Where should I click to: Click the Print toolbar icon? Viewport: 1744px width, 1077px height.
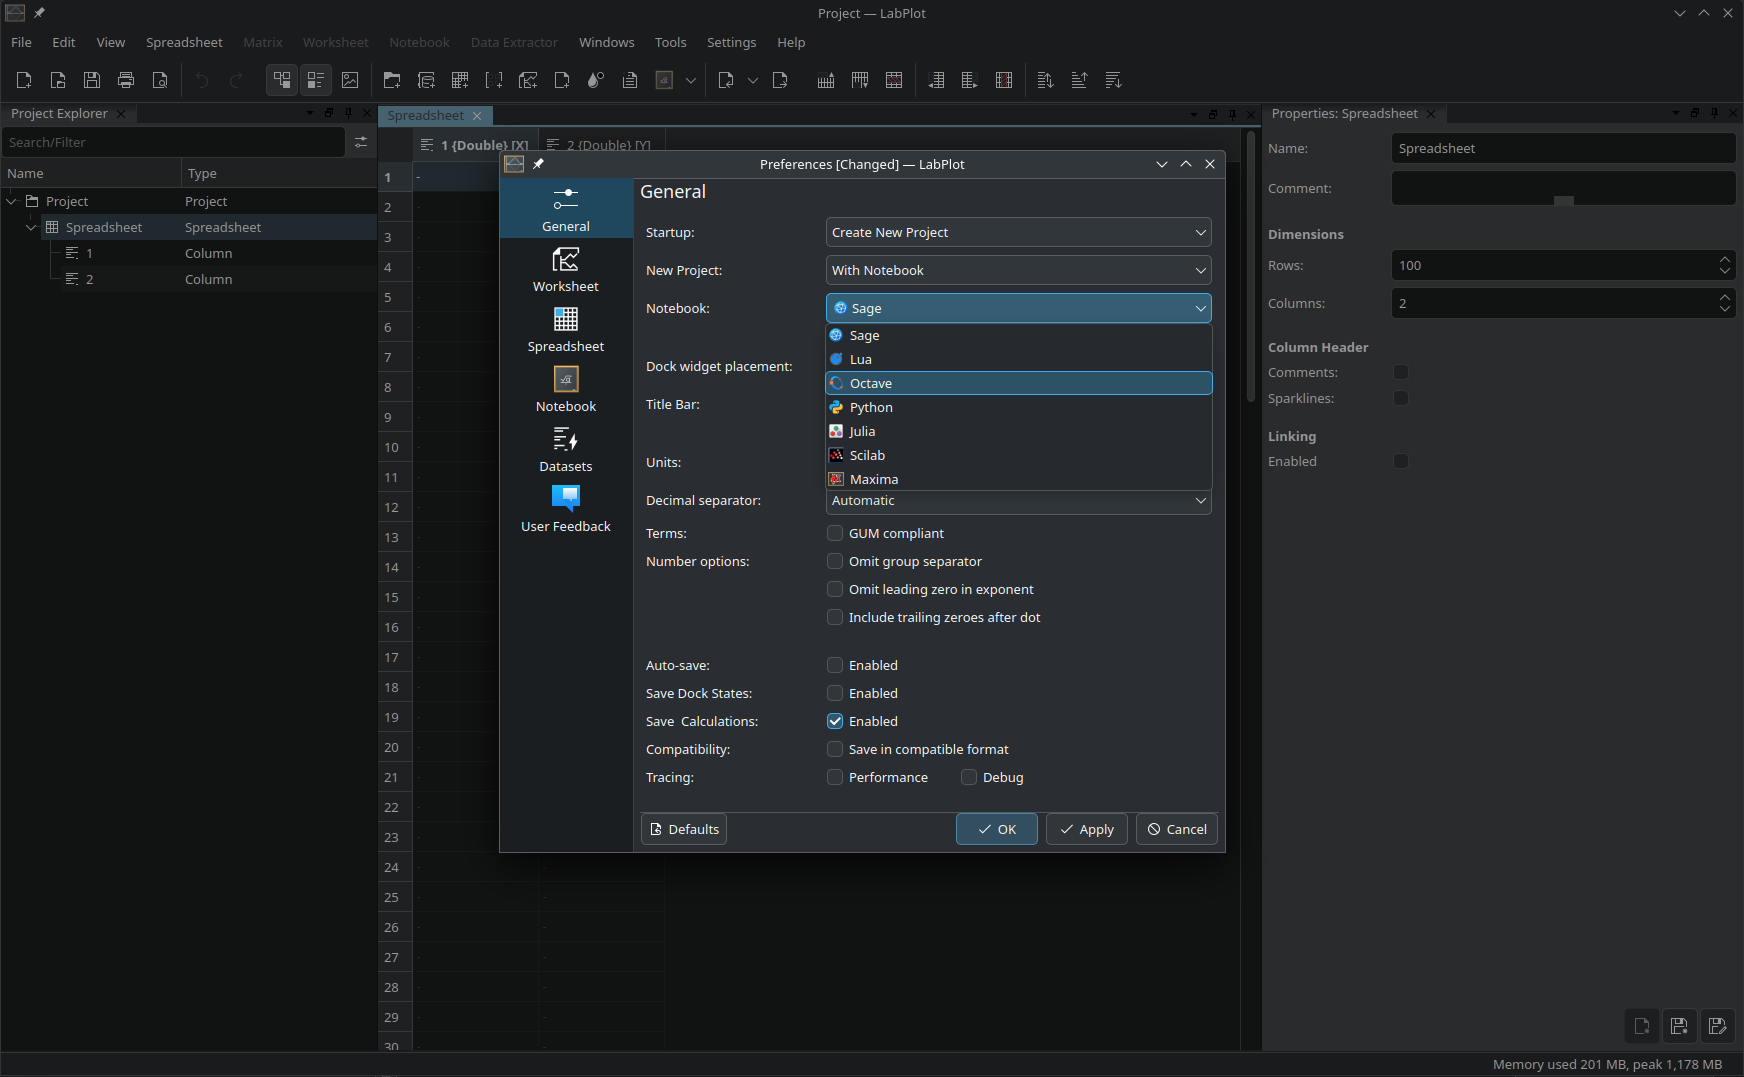coord(125,80)
